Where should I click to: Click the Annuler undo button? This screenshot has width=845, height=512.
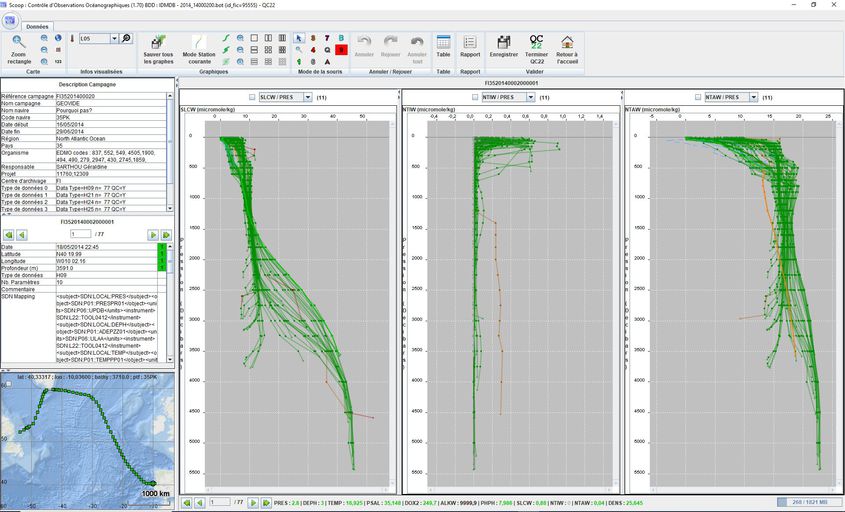[x=364, y=46]
